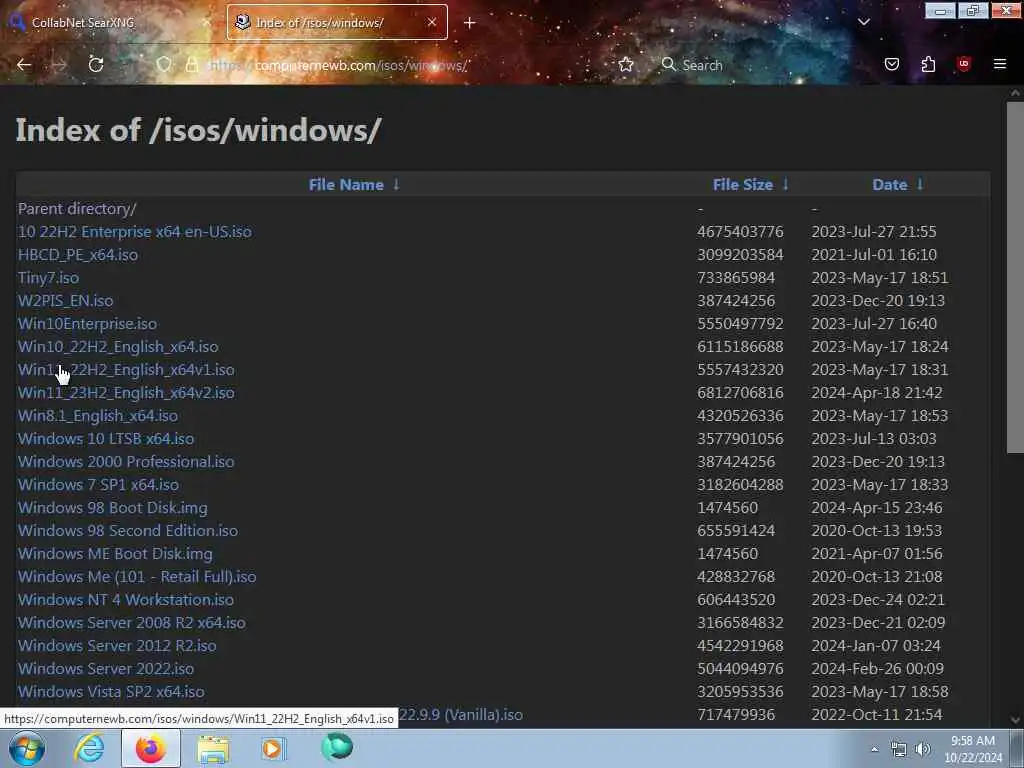1024x768 pixels.
Task: Reload the page with the refresh icon
Action: pos(96,65)
